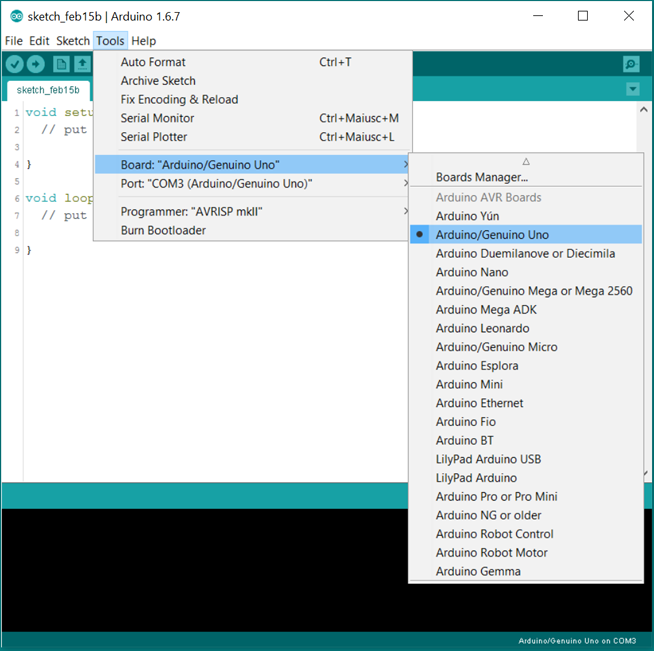Choose Fix Encoding & Reload
The height and width of the screenshot is (651, 654).
click(253, 100)
